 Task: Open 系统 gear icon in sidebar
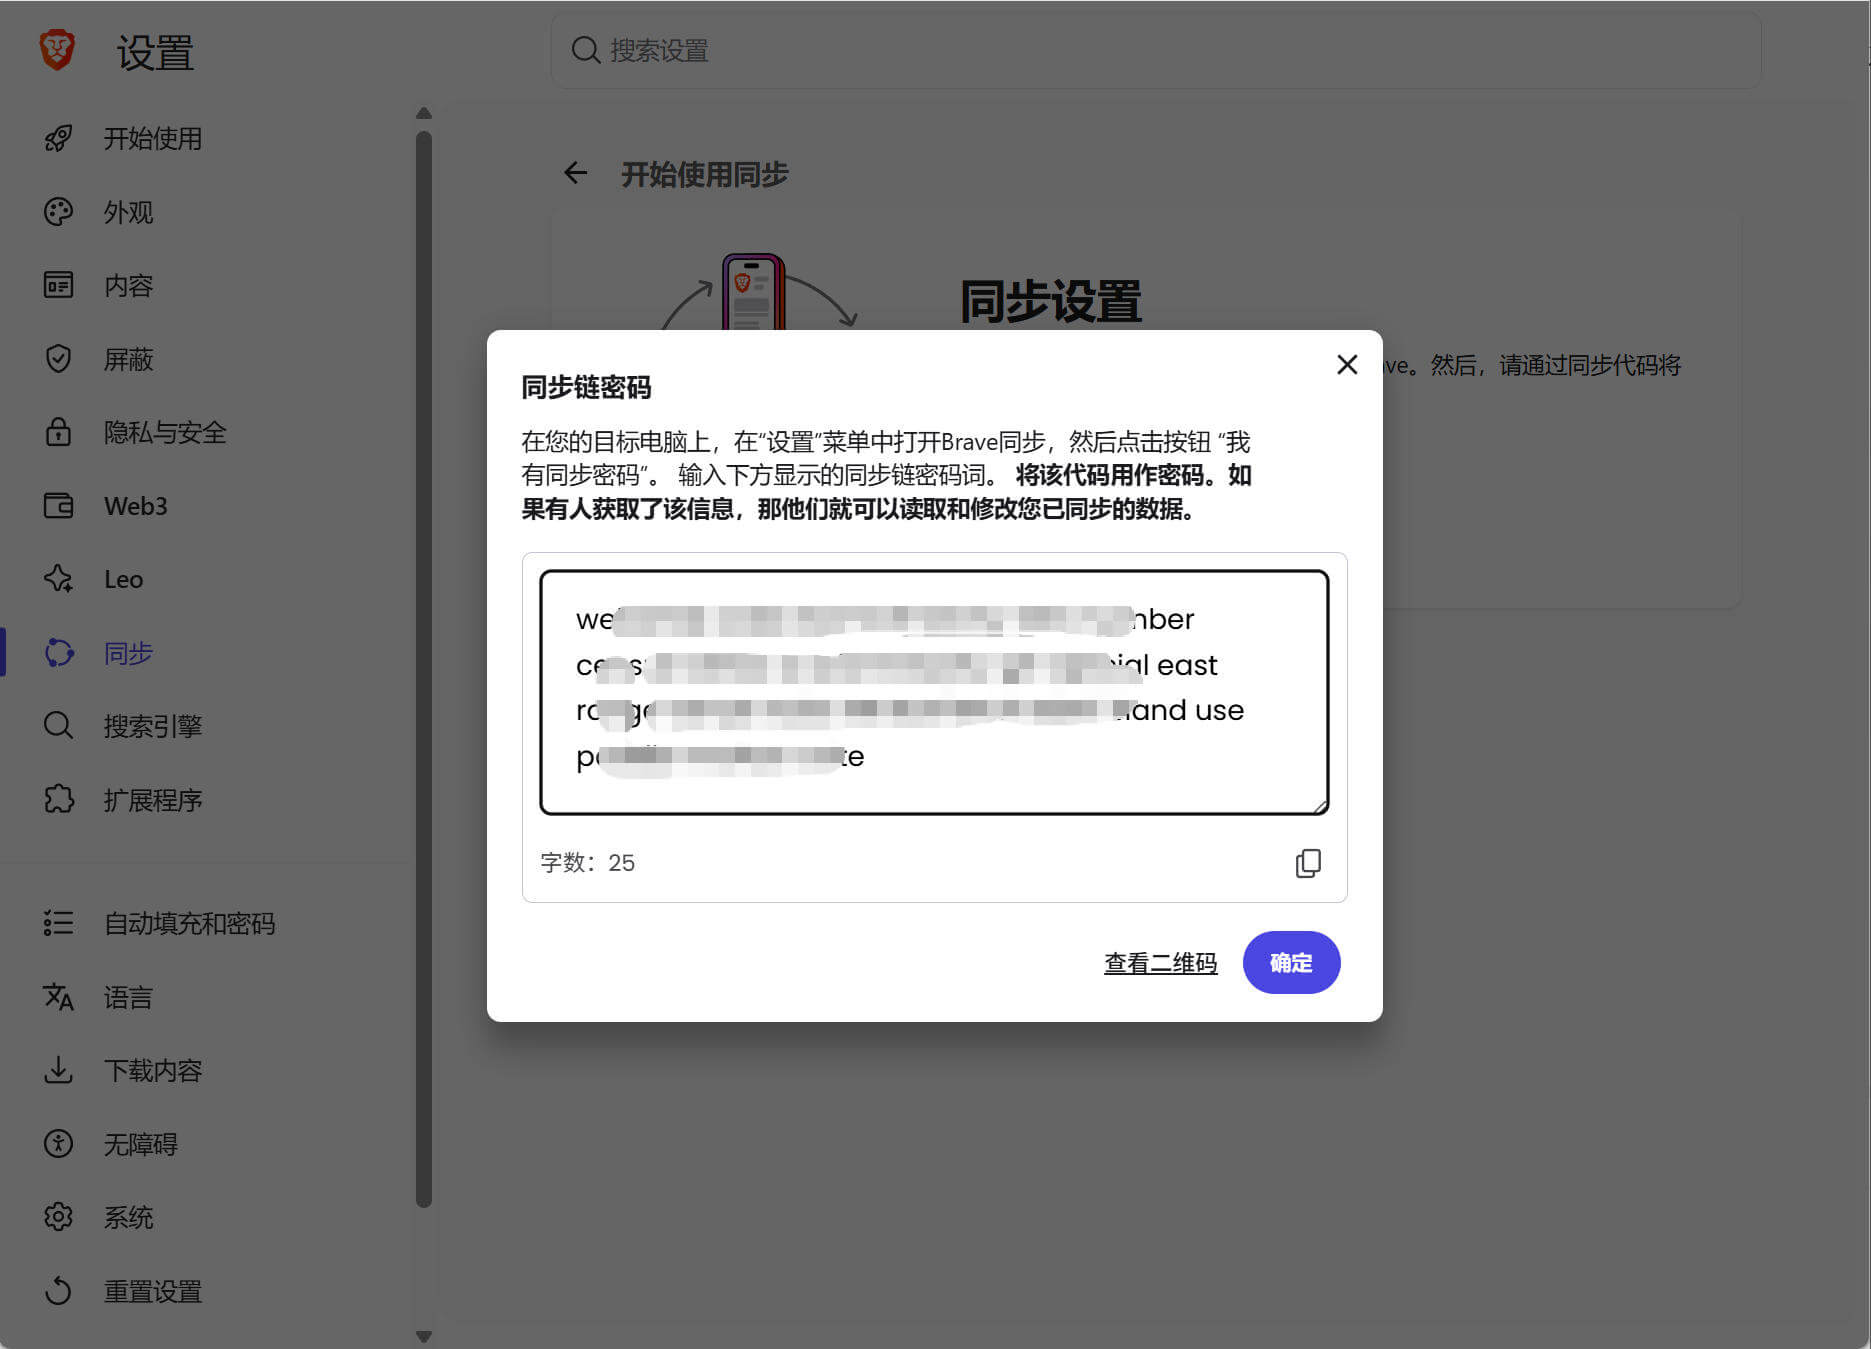coord(58,1217)
